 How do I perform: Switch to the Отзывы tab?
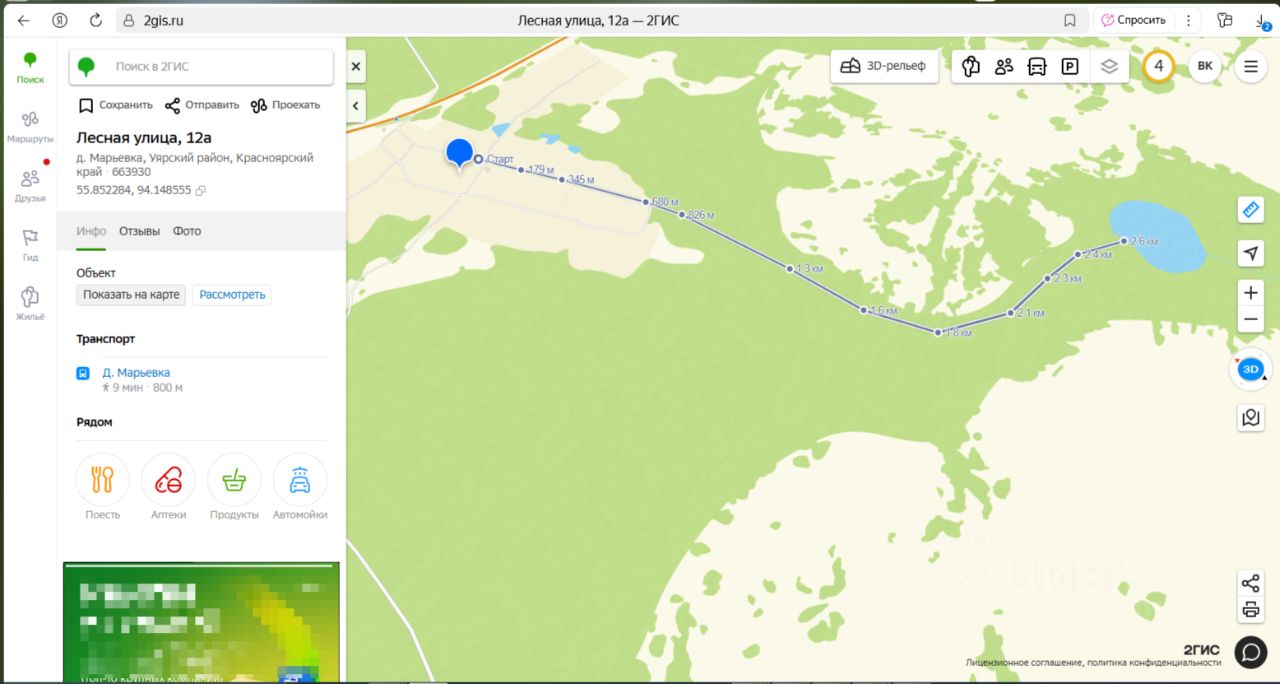coord(139,231)
